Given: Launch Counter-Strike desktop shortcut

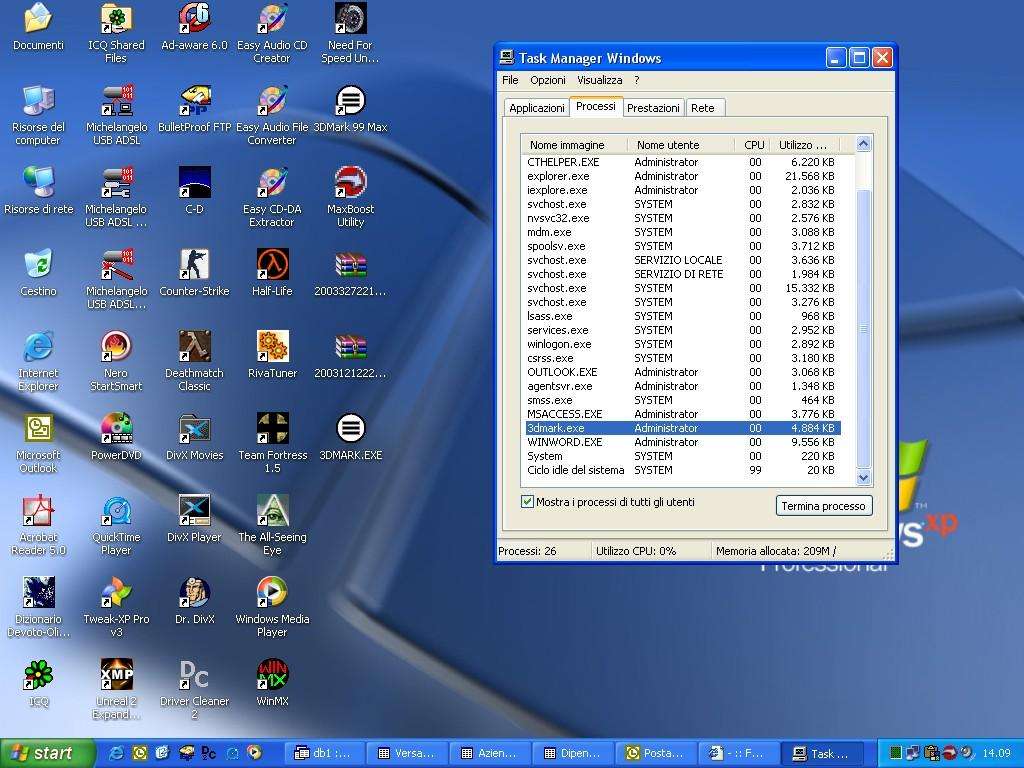Looking at the screenshot, I should (x=194, y=274).
